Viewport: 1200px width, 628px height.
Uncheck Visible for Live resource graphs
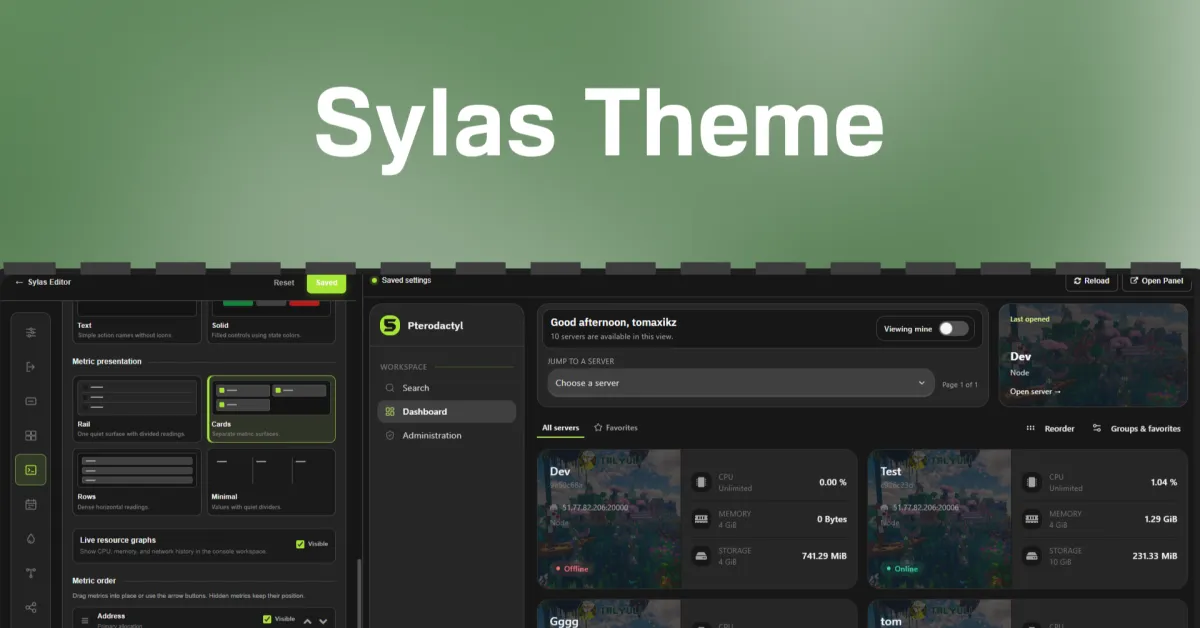(x=300, y=544)
